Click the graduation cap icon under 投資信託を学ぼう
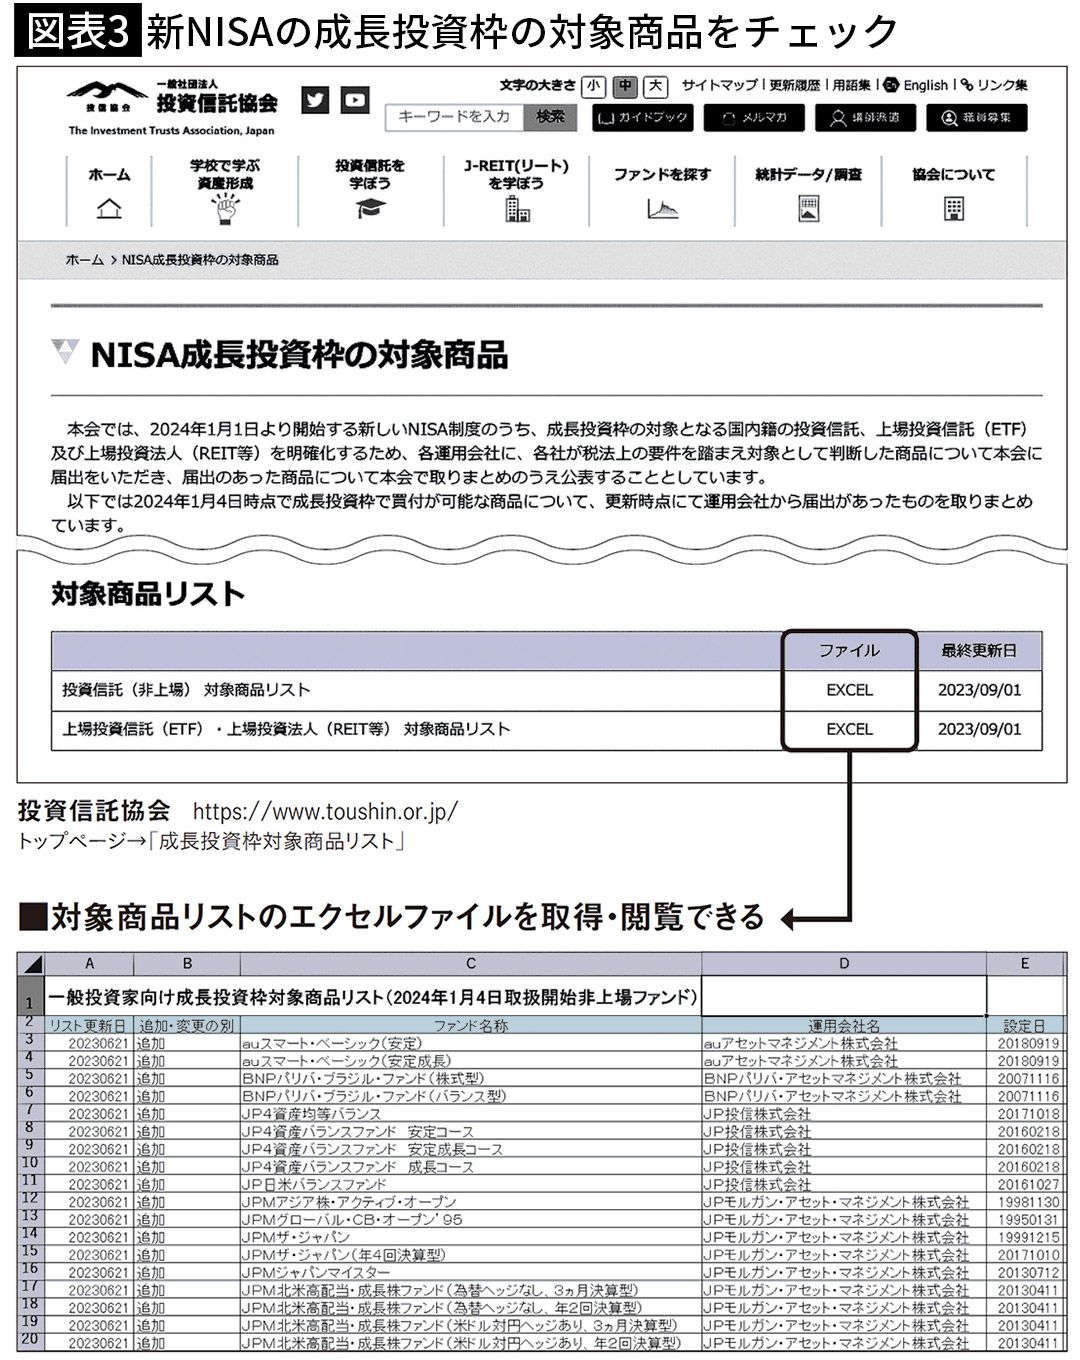Viewport: 1080px width, 1360px height. [370, 208]
